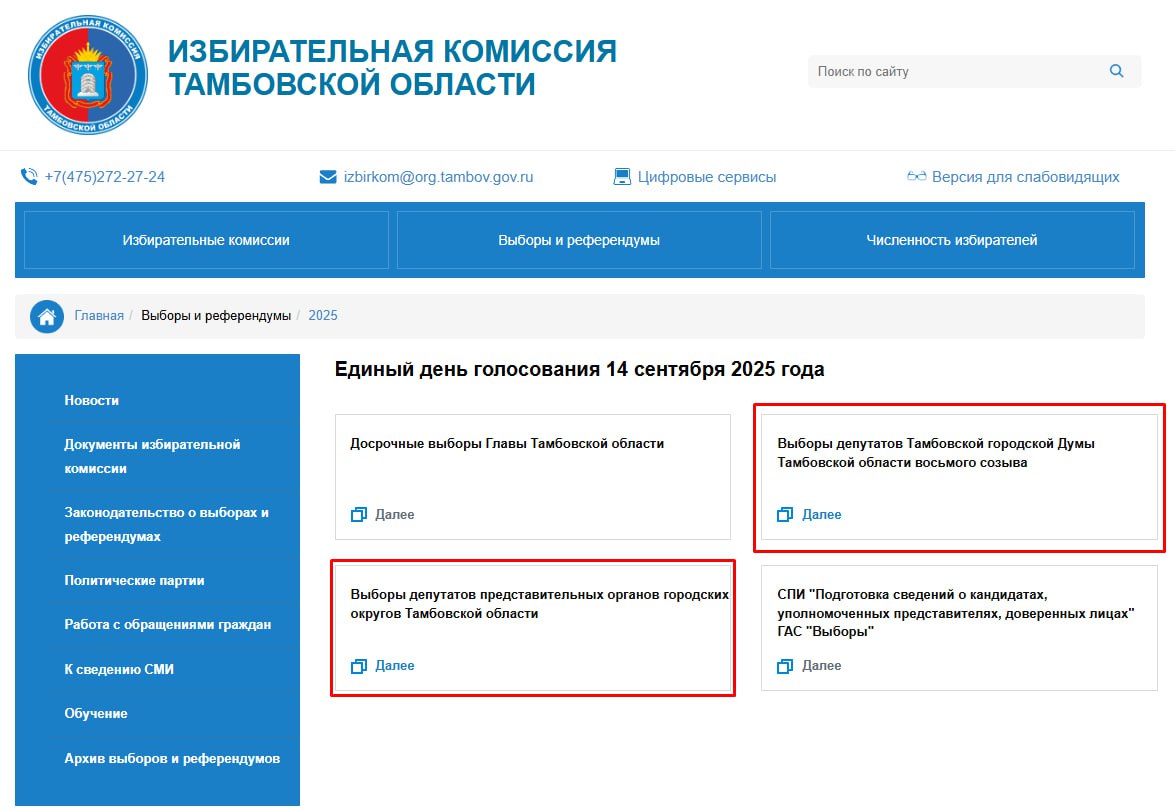1175x811 pixels.
Task: Click izbirkom@org.tambov.gov.ru email link
Action: (438, 177)
